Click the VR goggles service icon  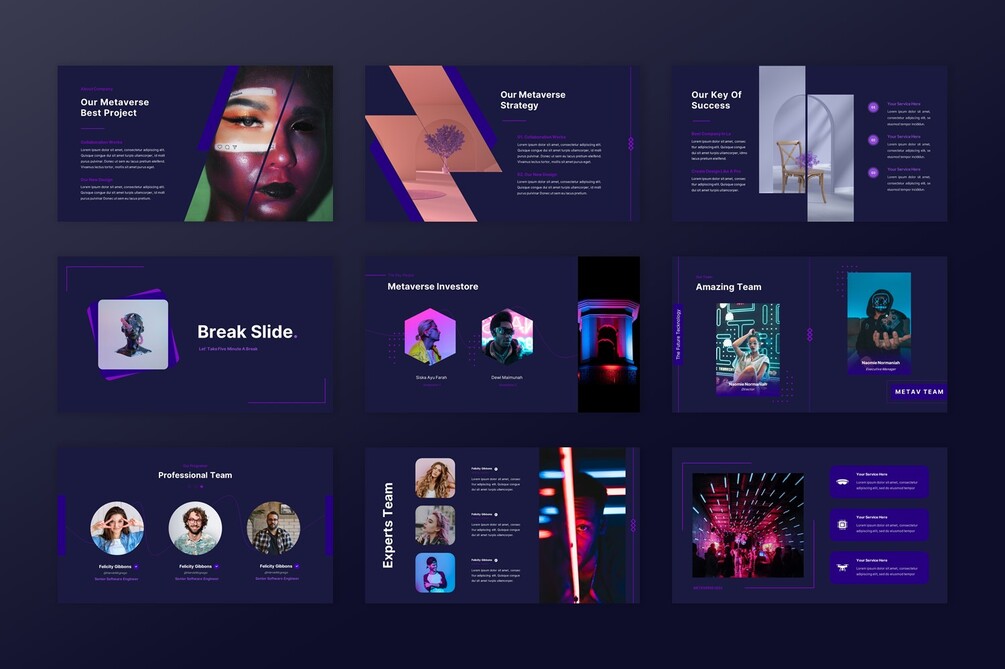[842, 482]
